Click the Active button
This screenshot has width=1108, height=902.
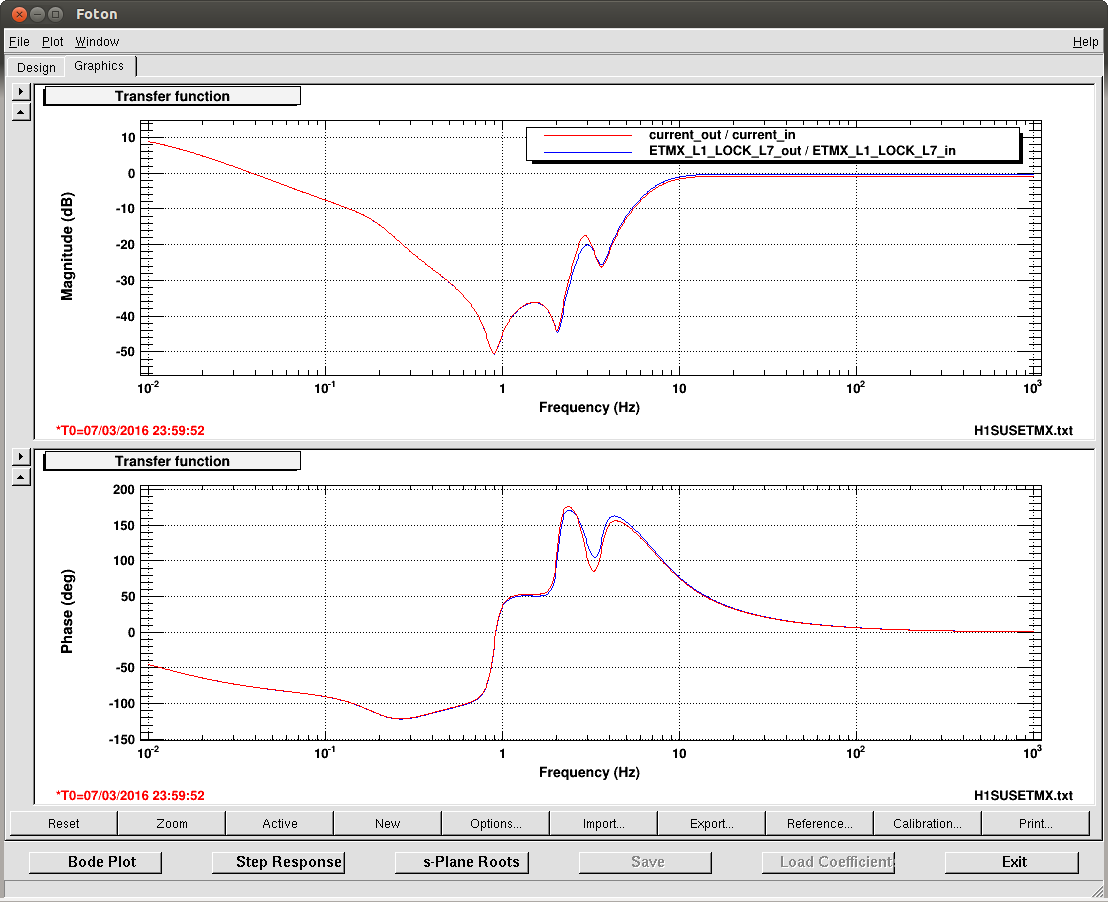pos(280,824)
